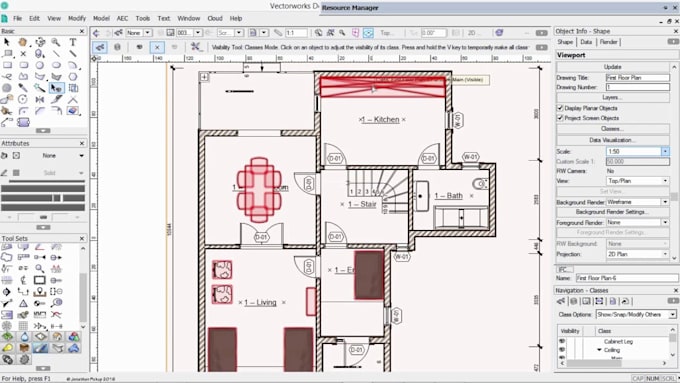Select the Fillet tool
Image resolution: width=680 pixels, height=383 pixels.
pyautogui.click(x=23, y=111)
